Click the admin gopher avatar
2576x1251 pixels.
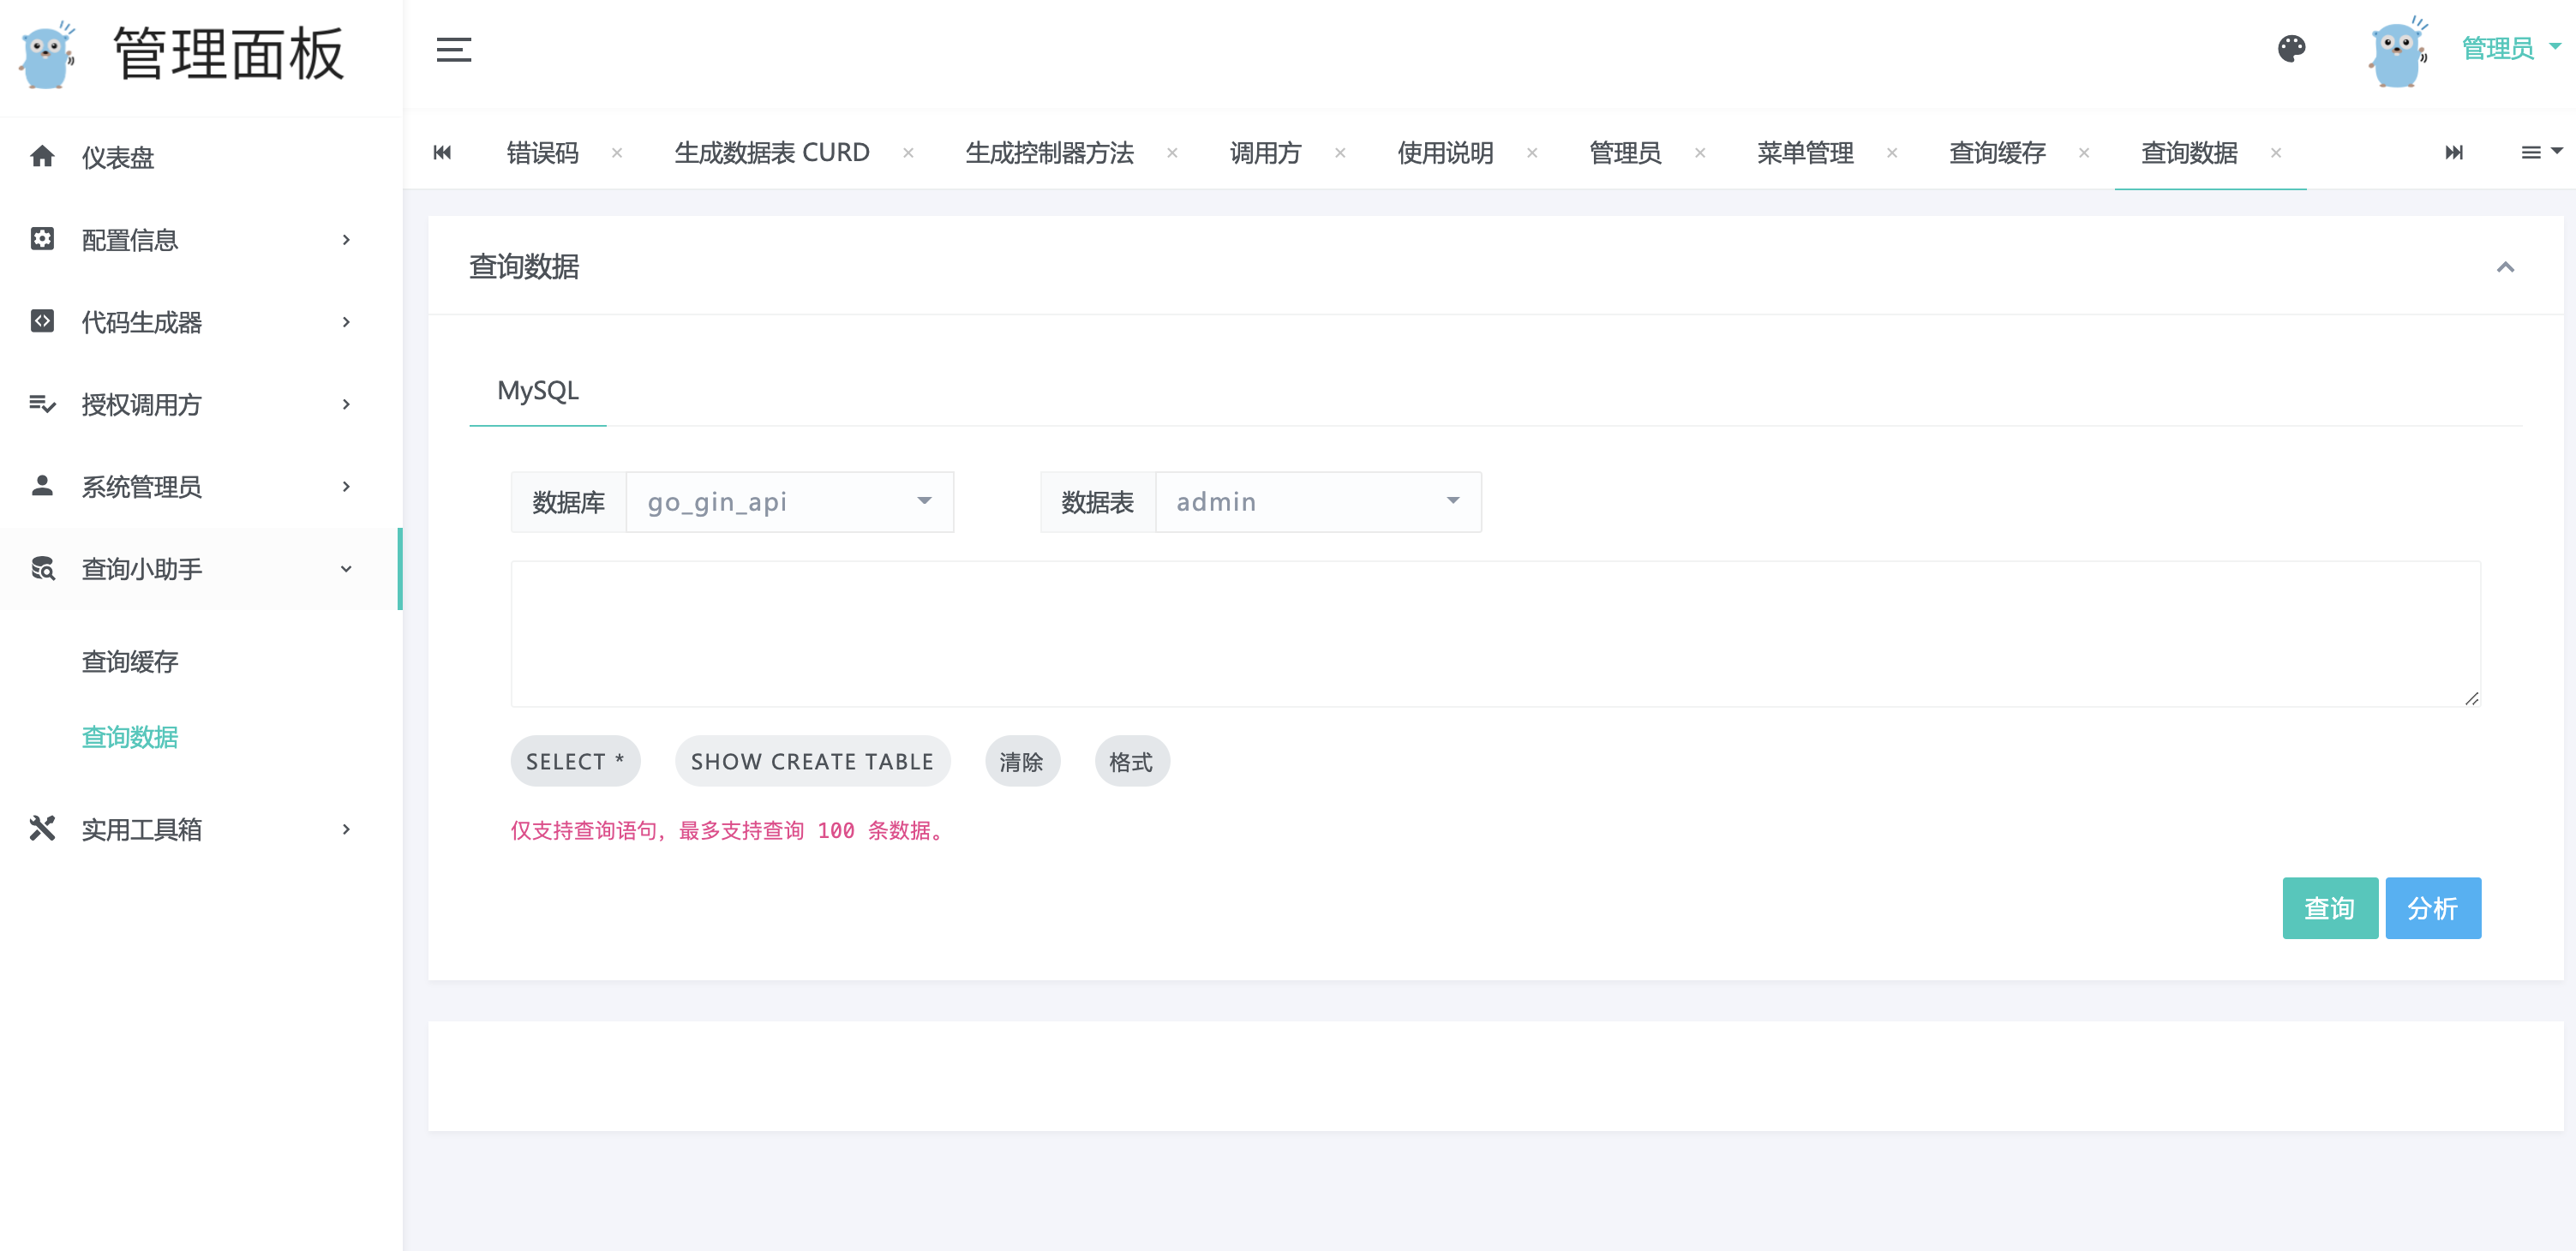(x=2397, y=52)
